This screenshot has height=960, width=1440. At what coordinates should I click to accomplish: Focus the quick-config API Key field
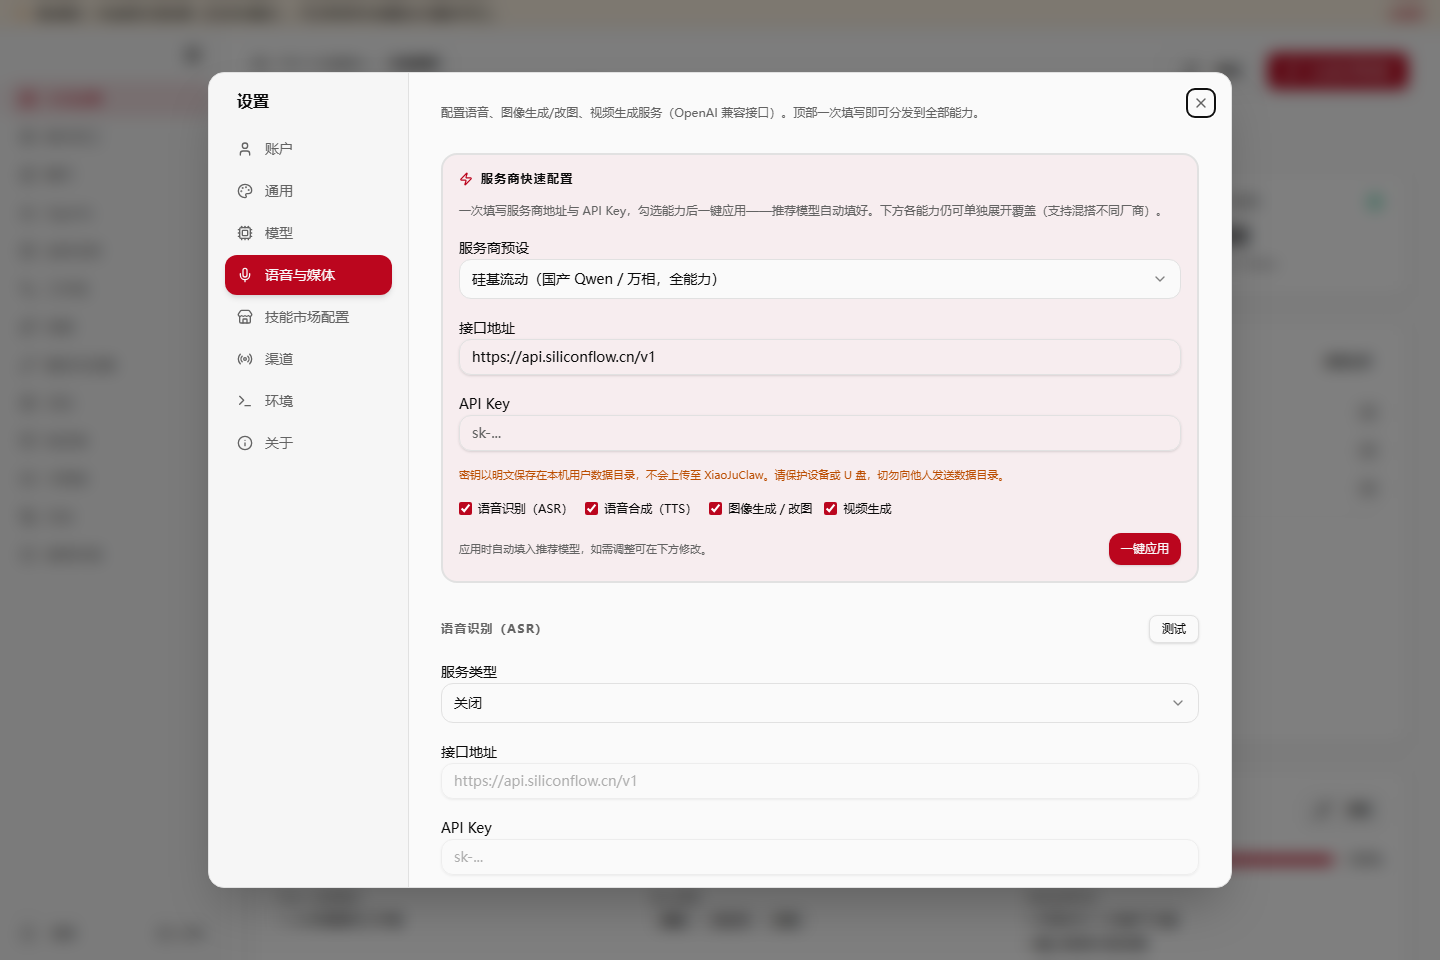819,433
